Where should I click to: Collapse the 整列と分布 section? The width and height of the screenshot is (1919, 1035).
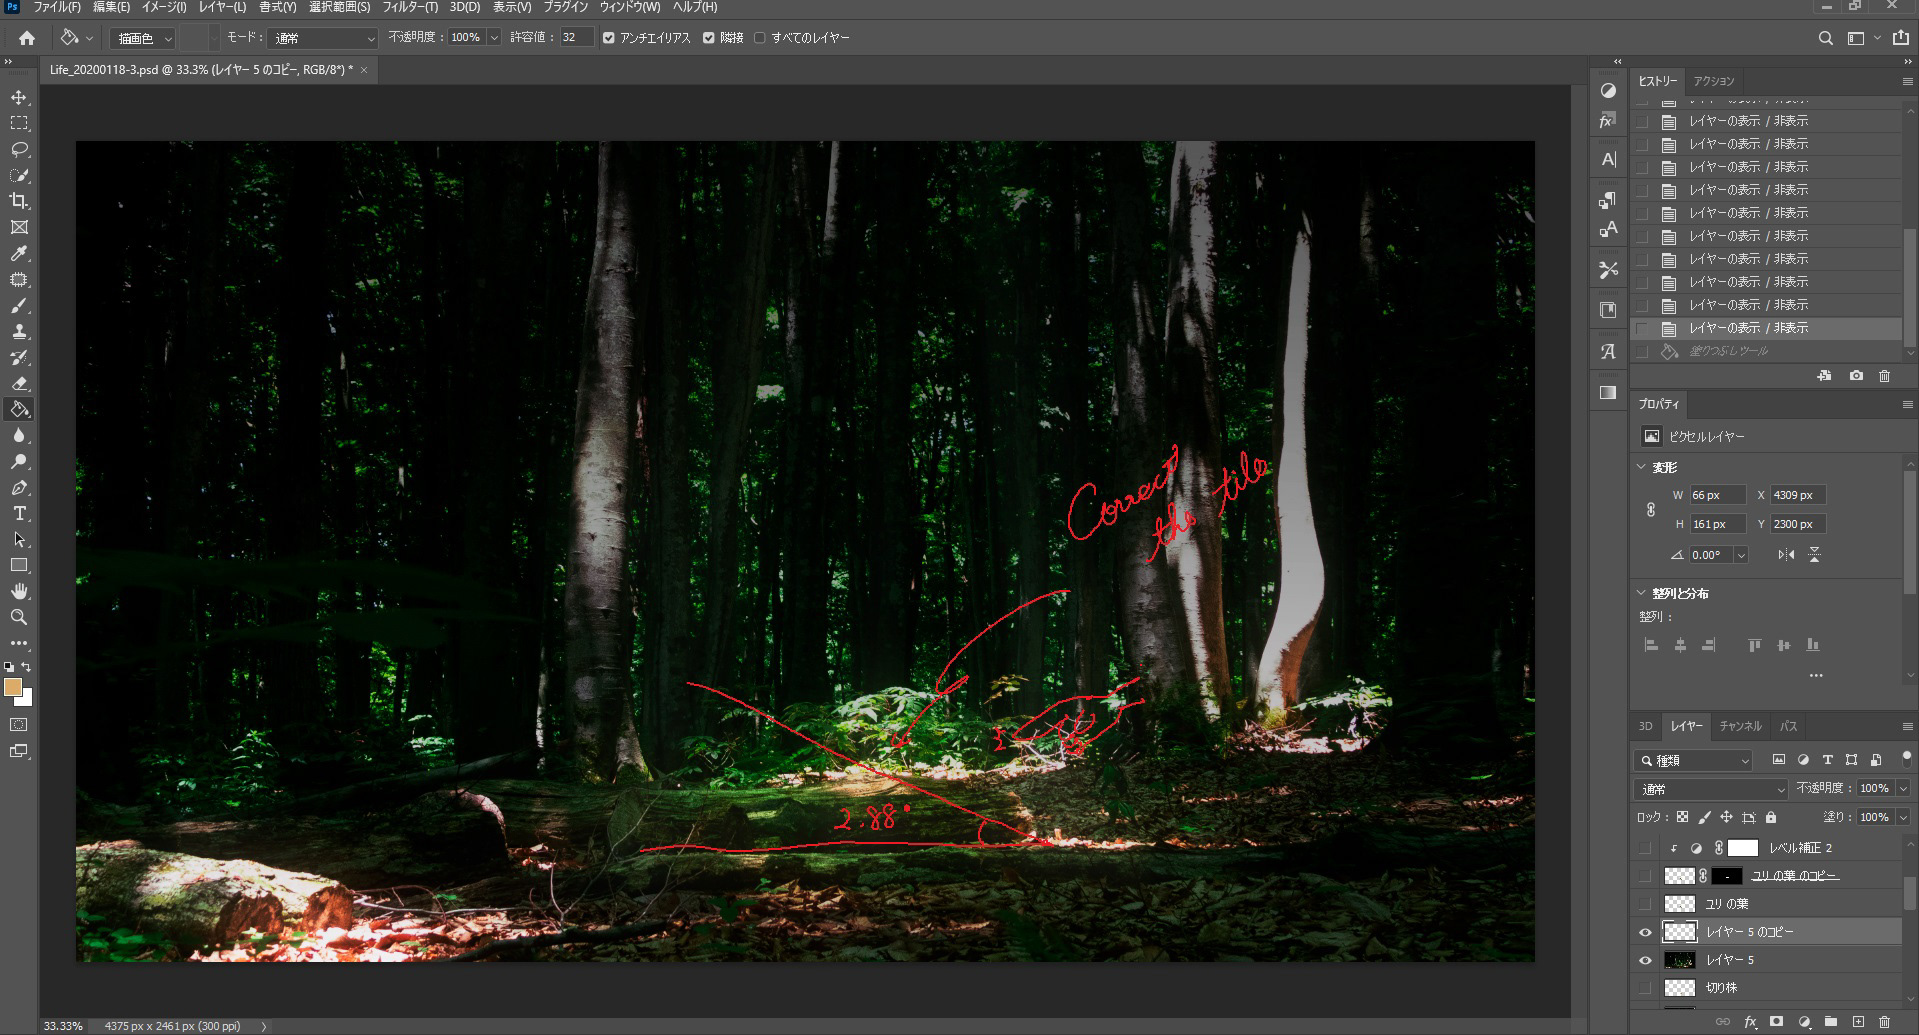pyautogui.click(x=1642, y=593)
